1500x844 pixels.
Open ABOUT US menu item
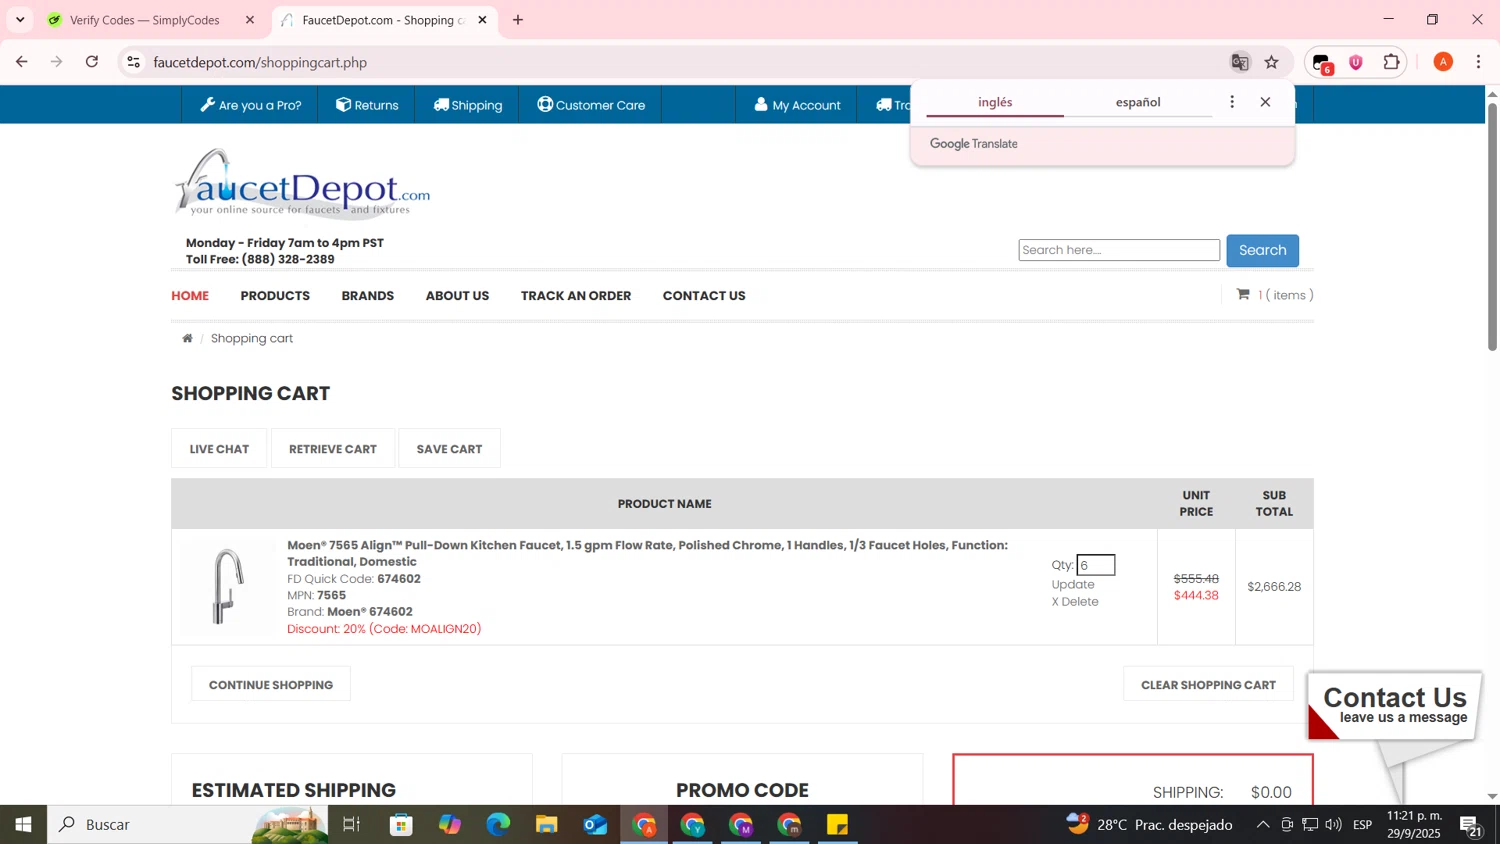[x=457, y=296]
